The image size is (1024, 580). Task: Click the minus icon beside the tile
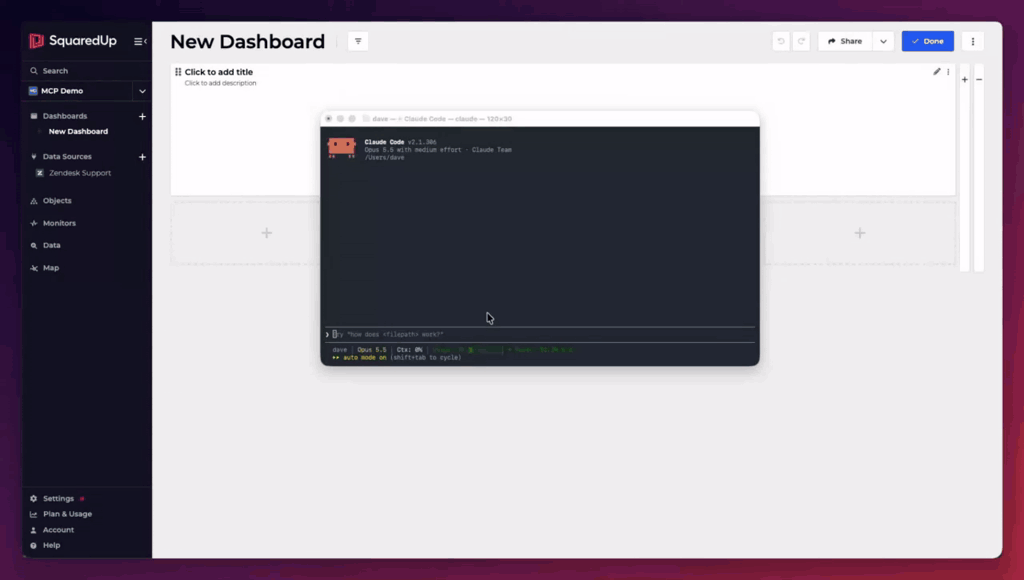coord(979,80)
